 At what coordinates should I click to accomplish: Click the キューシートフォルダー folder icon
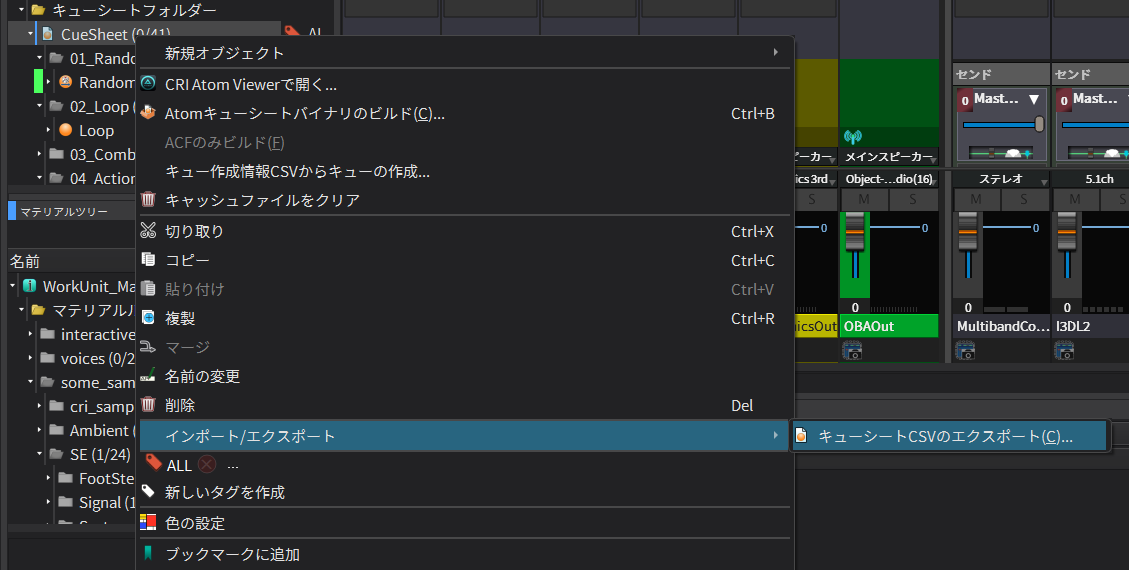coord(38,10)
